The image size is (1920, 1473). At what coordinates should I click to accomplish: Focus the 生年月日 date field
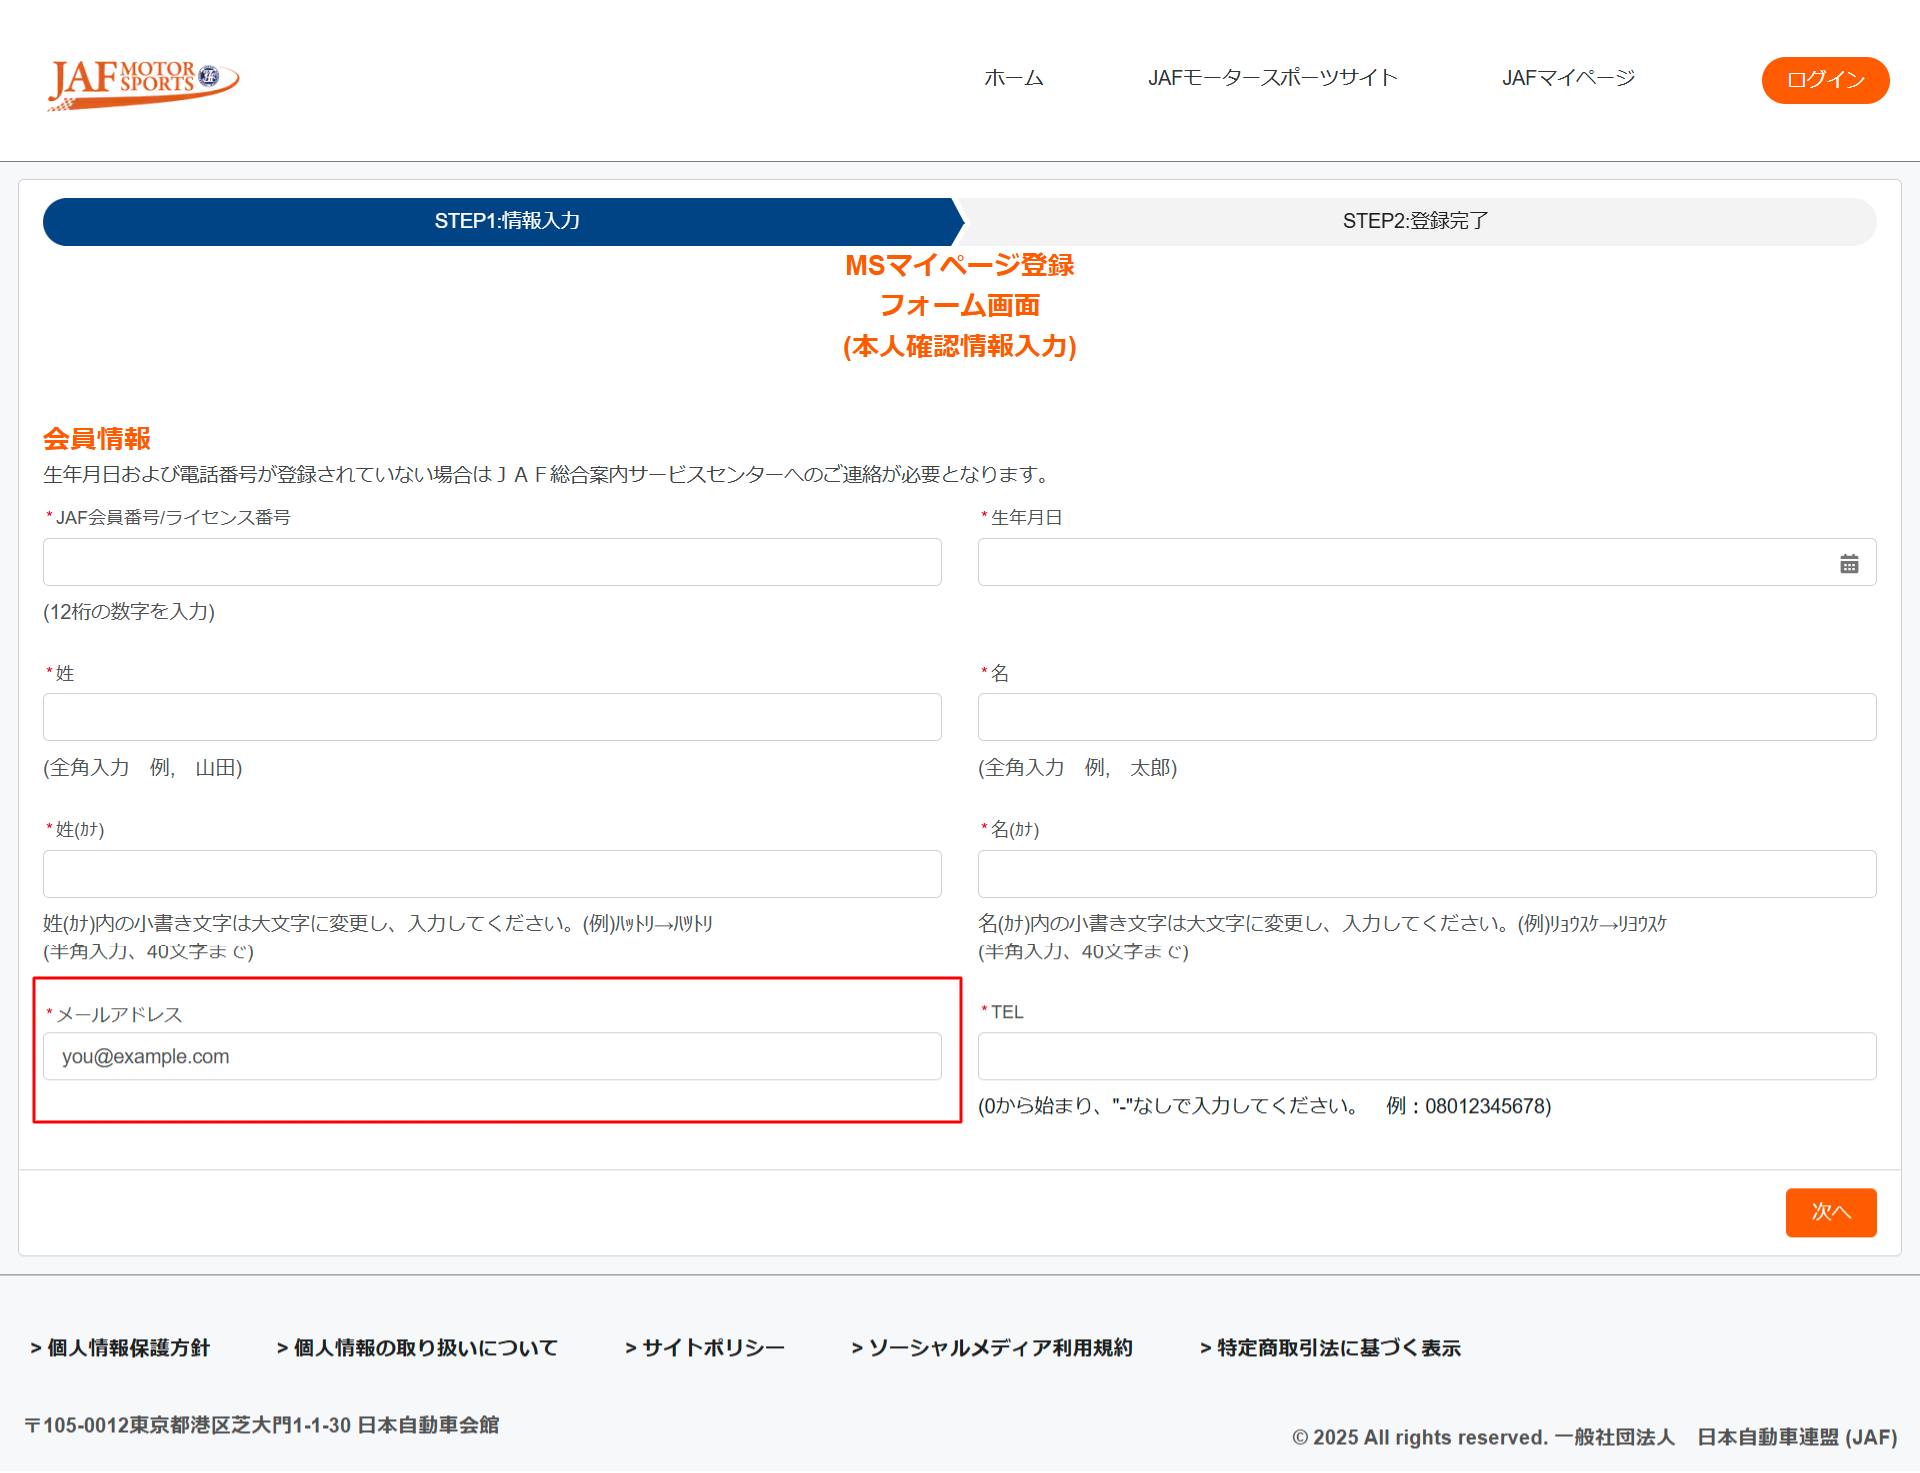tap(1426, 562)
